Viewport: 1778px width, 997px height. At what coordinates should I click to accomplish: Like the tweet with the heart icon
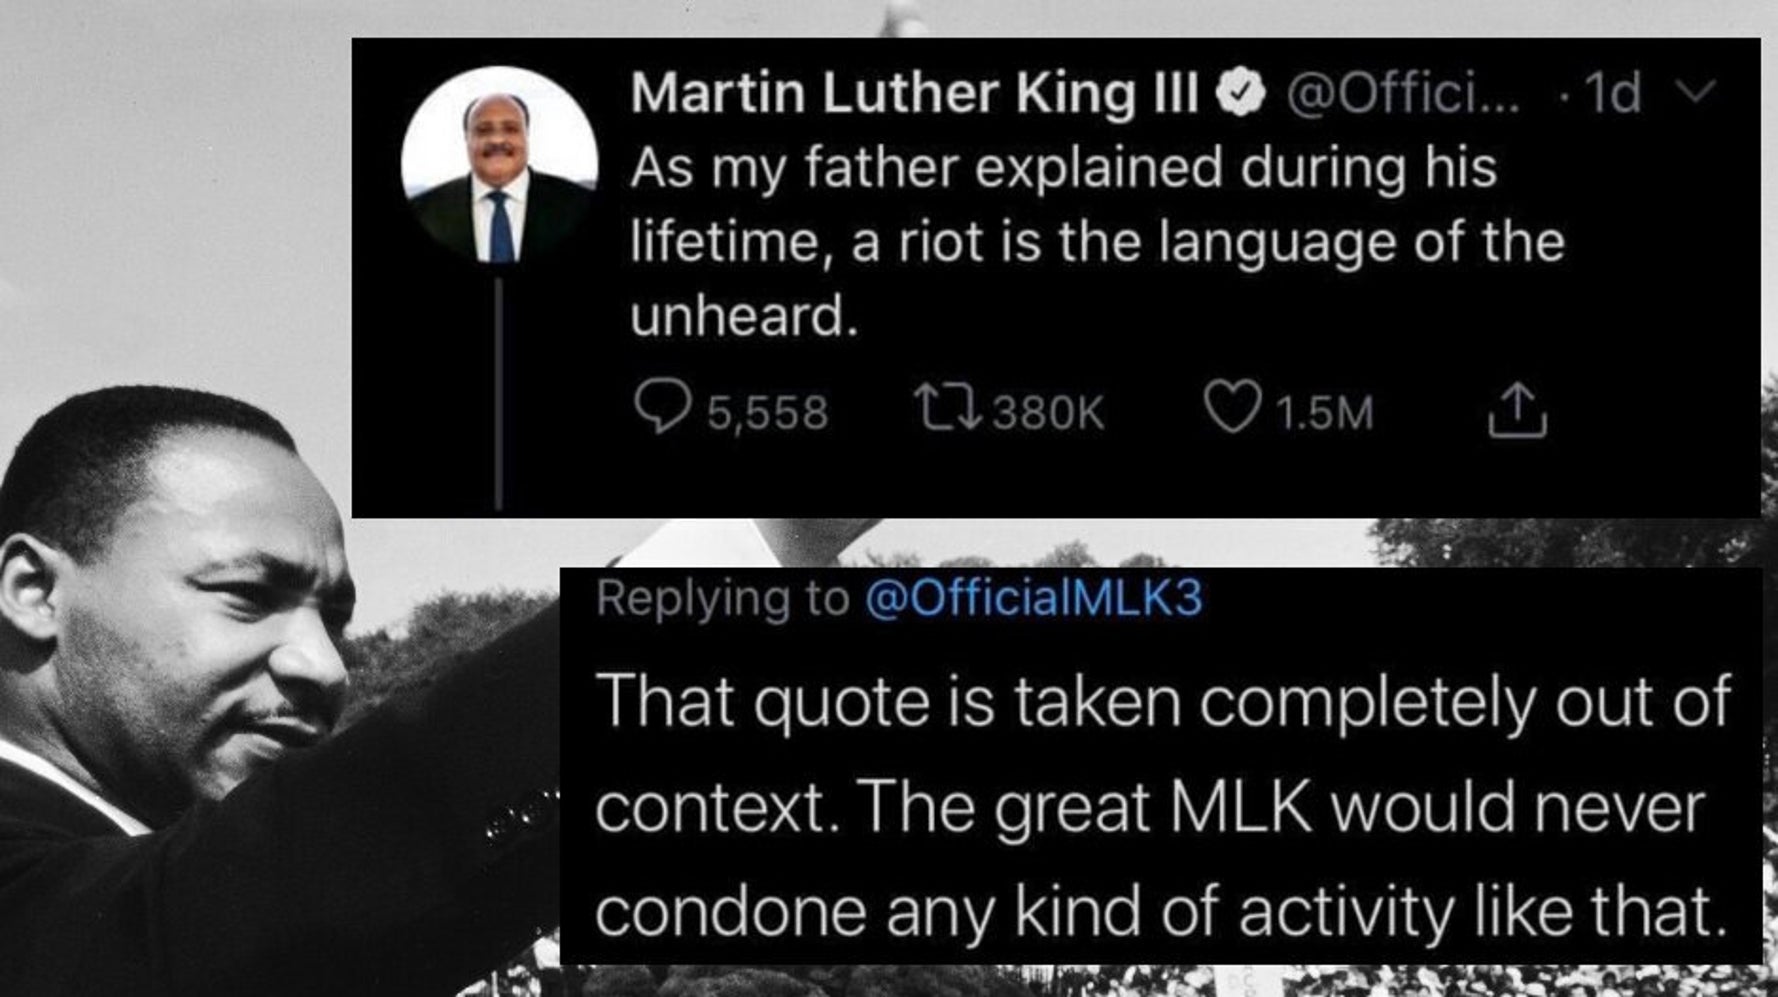click(x=1231, y=409)
